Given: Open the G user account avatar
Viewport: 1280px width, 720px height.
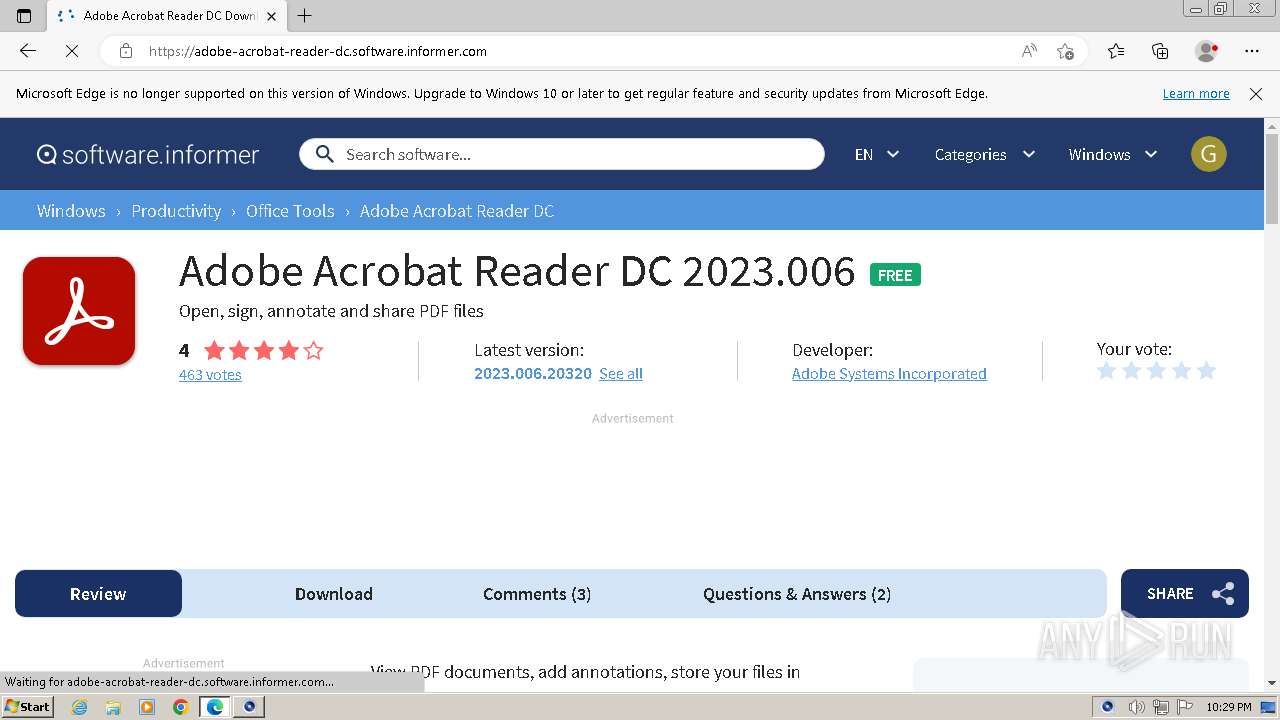Looking at the screenshot, I should (1208, 154).
